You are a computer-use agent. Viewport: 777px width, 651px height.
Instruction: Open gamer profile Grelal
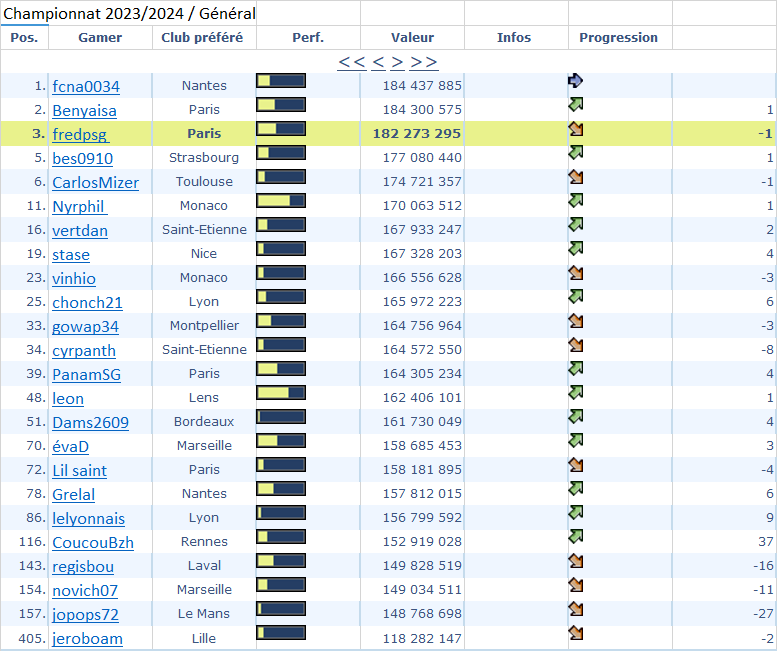click(74, 494)
